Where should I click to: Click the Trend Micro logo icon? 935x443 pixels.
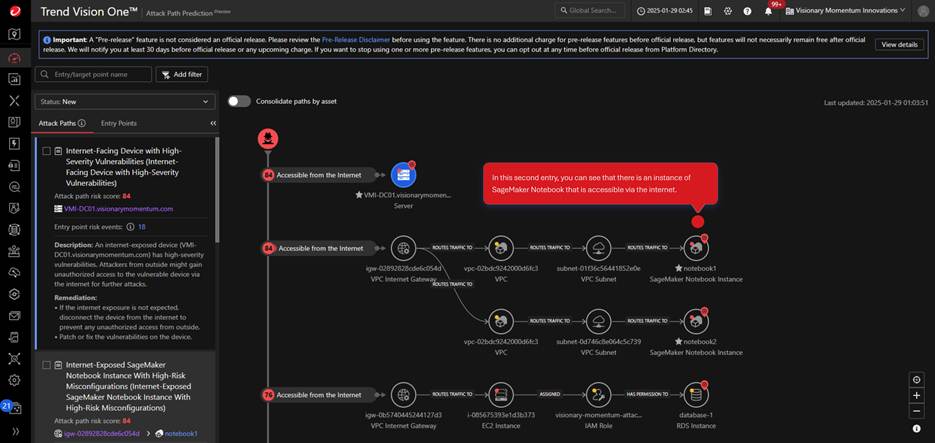14,11
